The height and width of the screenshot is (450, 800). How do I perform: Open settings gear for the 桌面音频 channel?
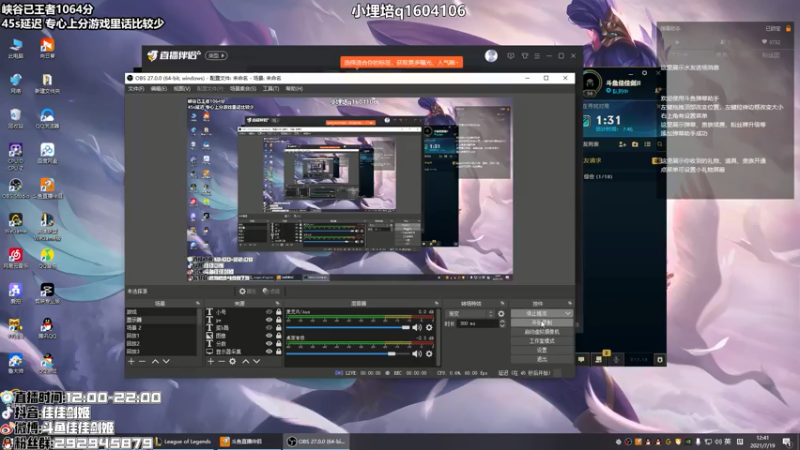[x=429, y=354]
